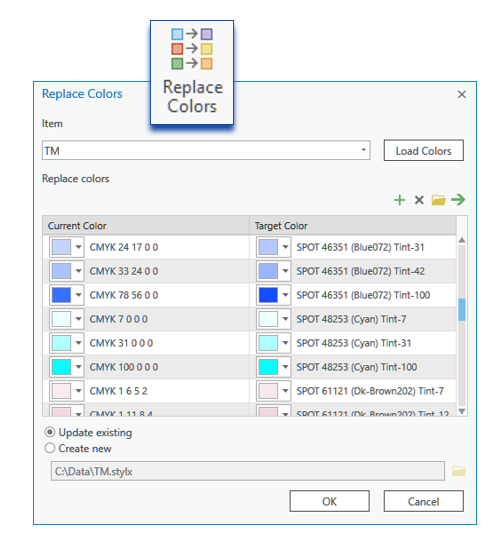The image size is (503, 542).
Task: Expand target dropdown for Blue072 Tint-31
Action: tap(285, 247)
